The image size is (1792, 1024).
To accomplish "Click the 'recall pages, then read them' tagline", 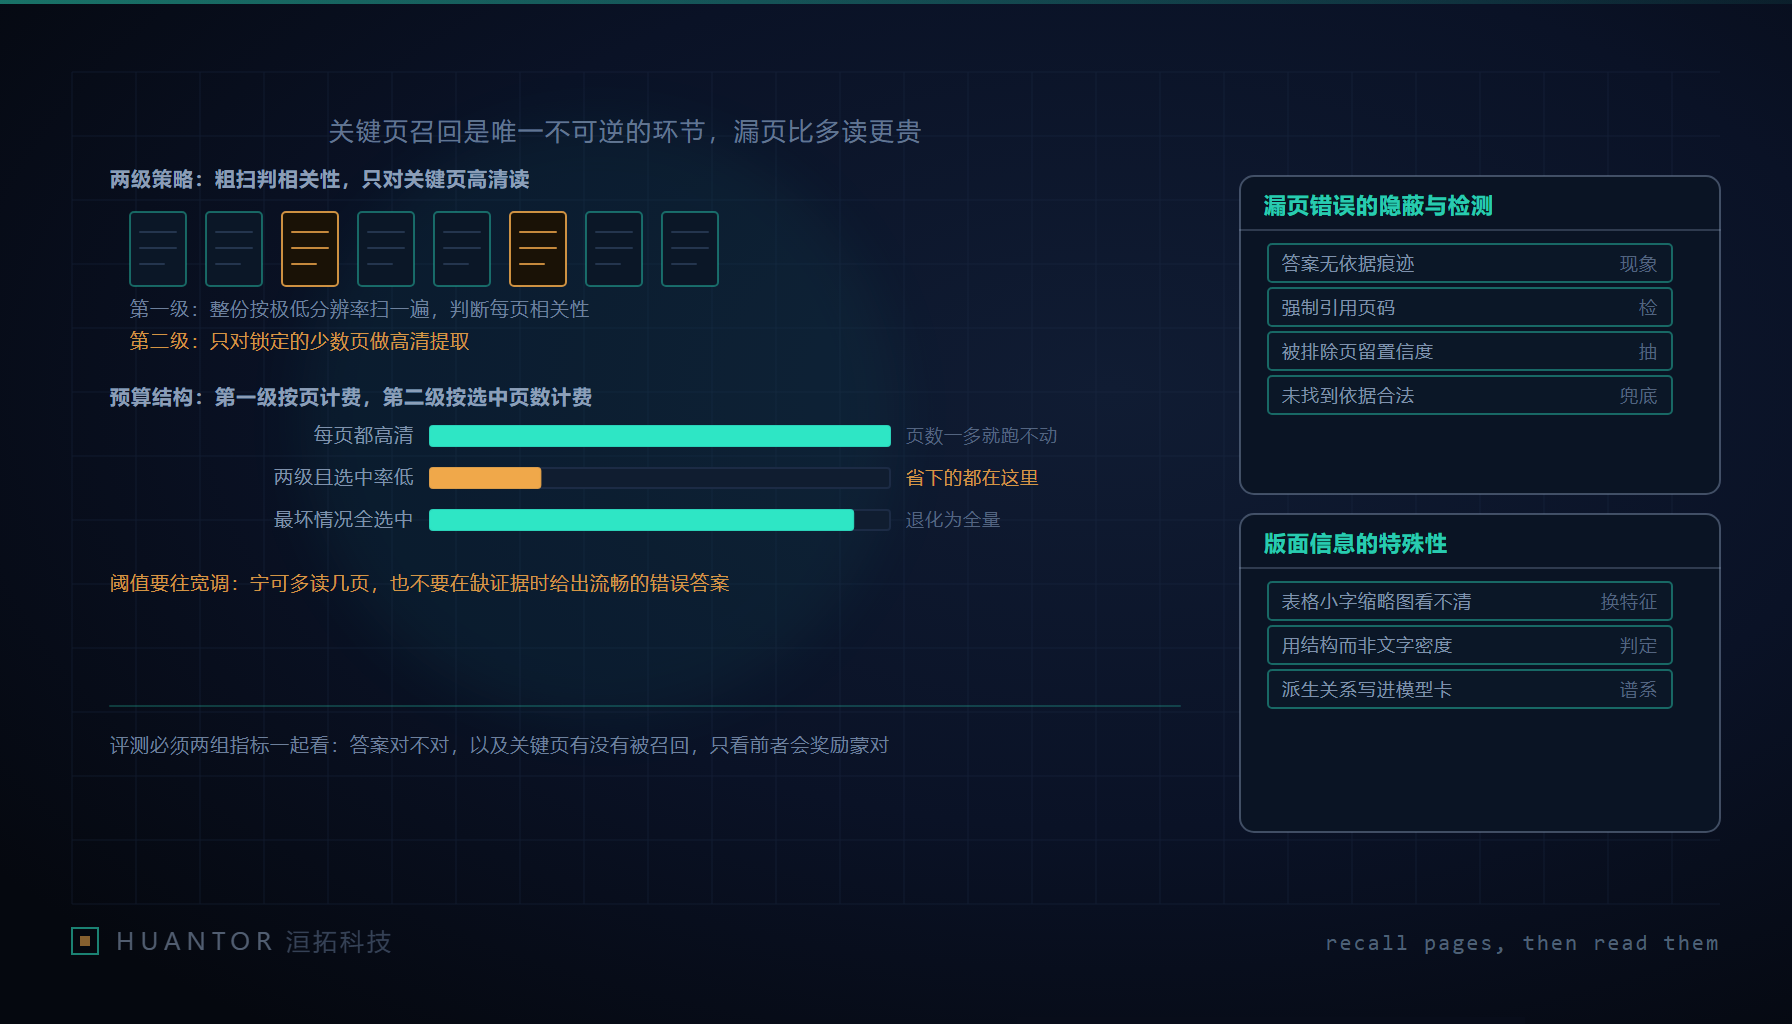I will point(1521,943).
